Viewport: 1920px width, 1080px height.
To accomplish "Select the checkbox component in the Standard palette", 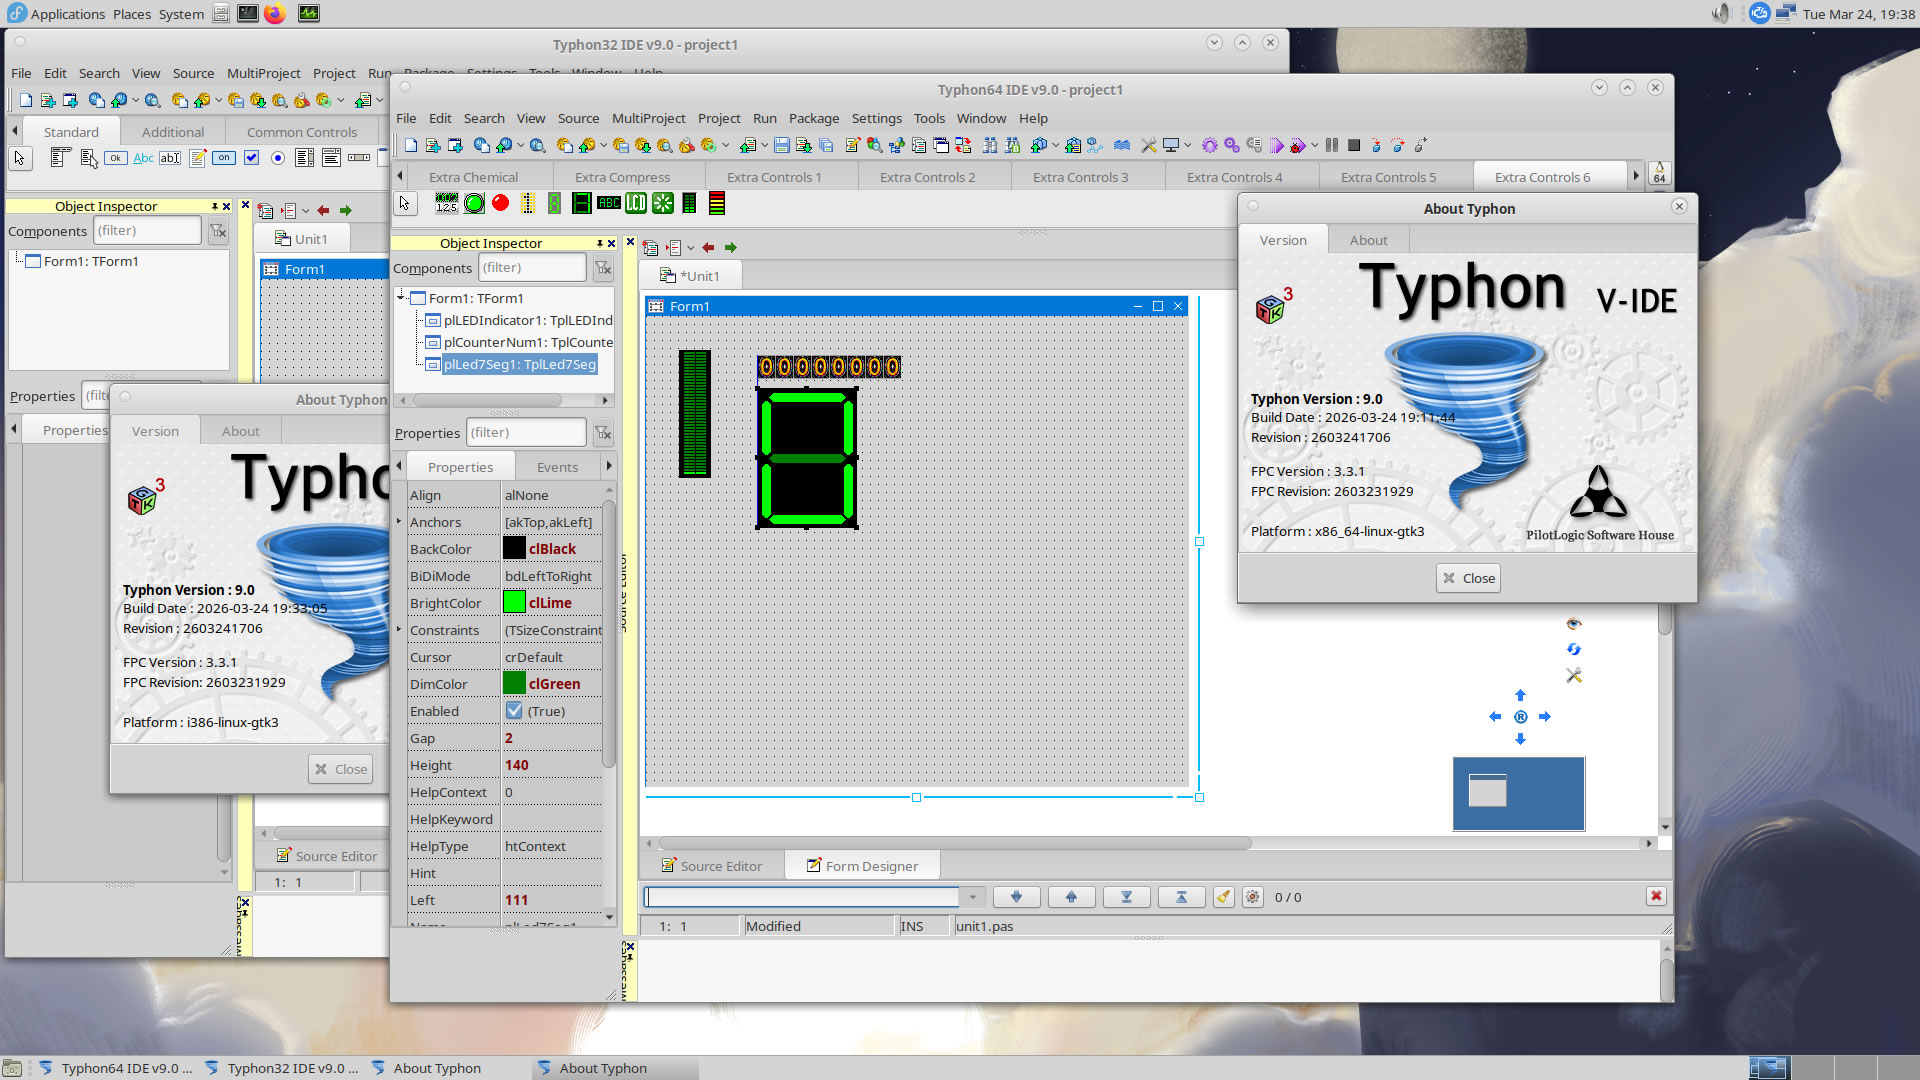I will tap(251, 158).
